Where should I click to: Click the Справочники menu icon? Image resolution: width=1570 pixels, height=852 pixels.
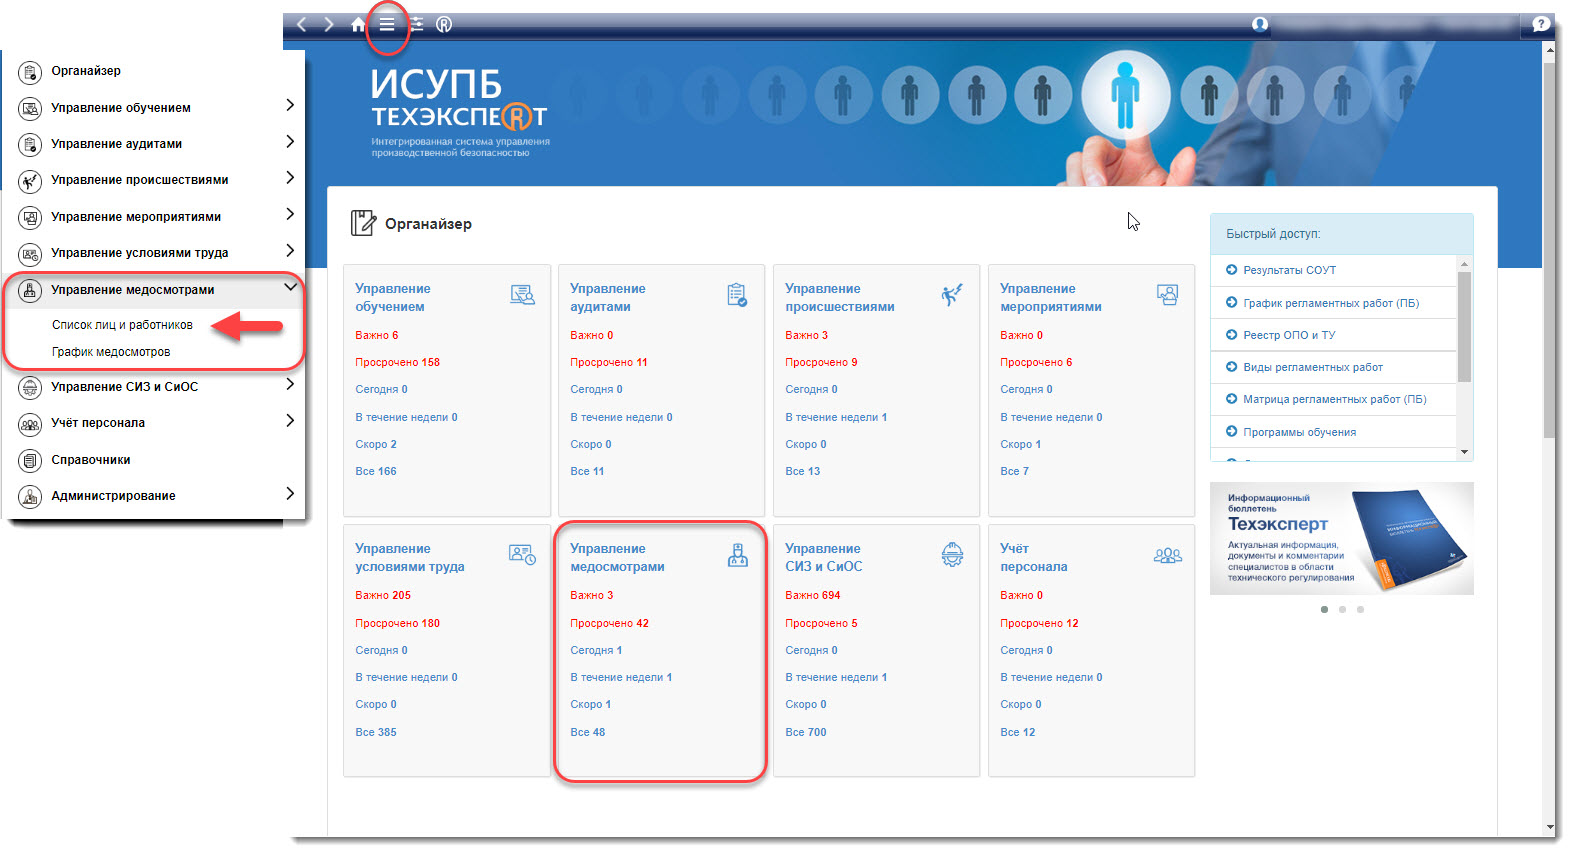[30, 460]
